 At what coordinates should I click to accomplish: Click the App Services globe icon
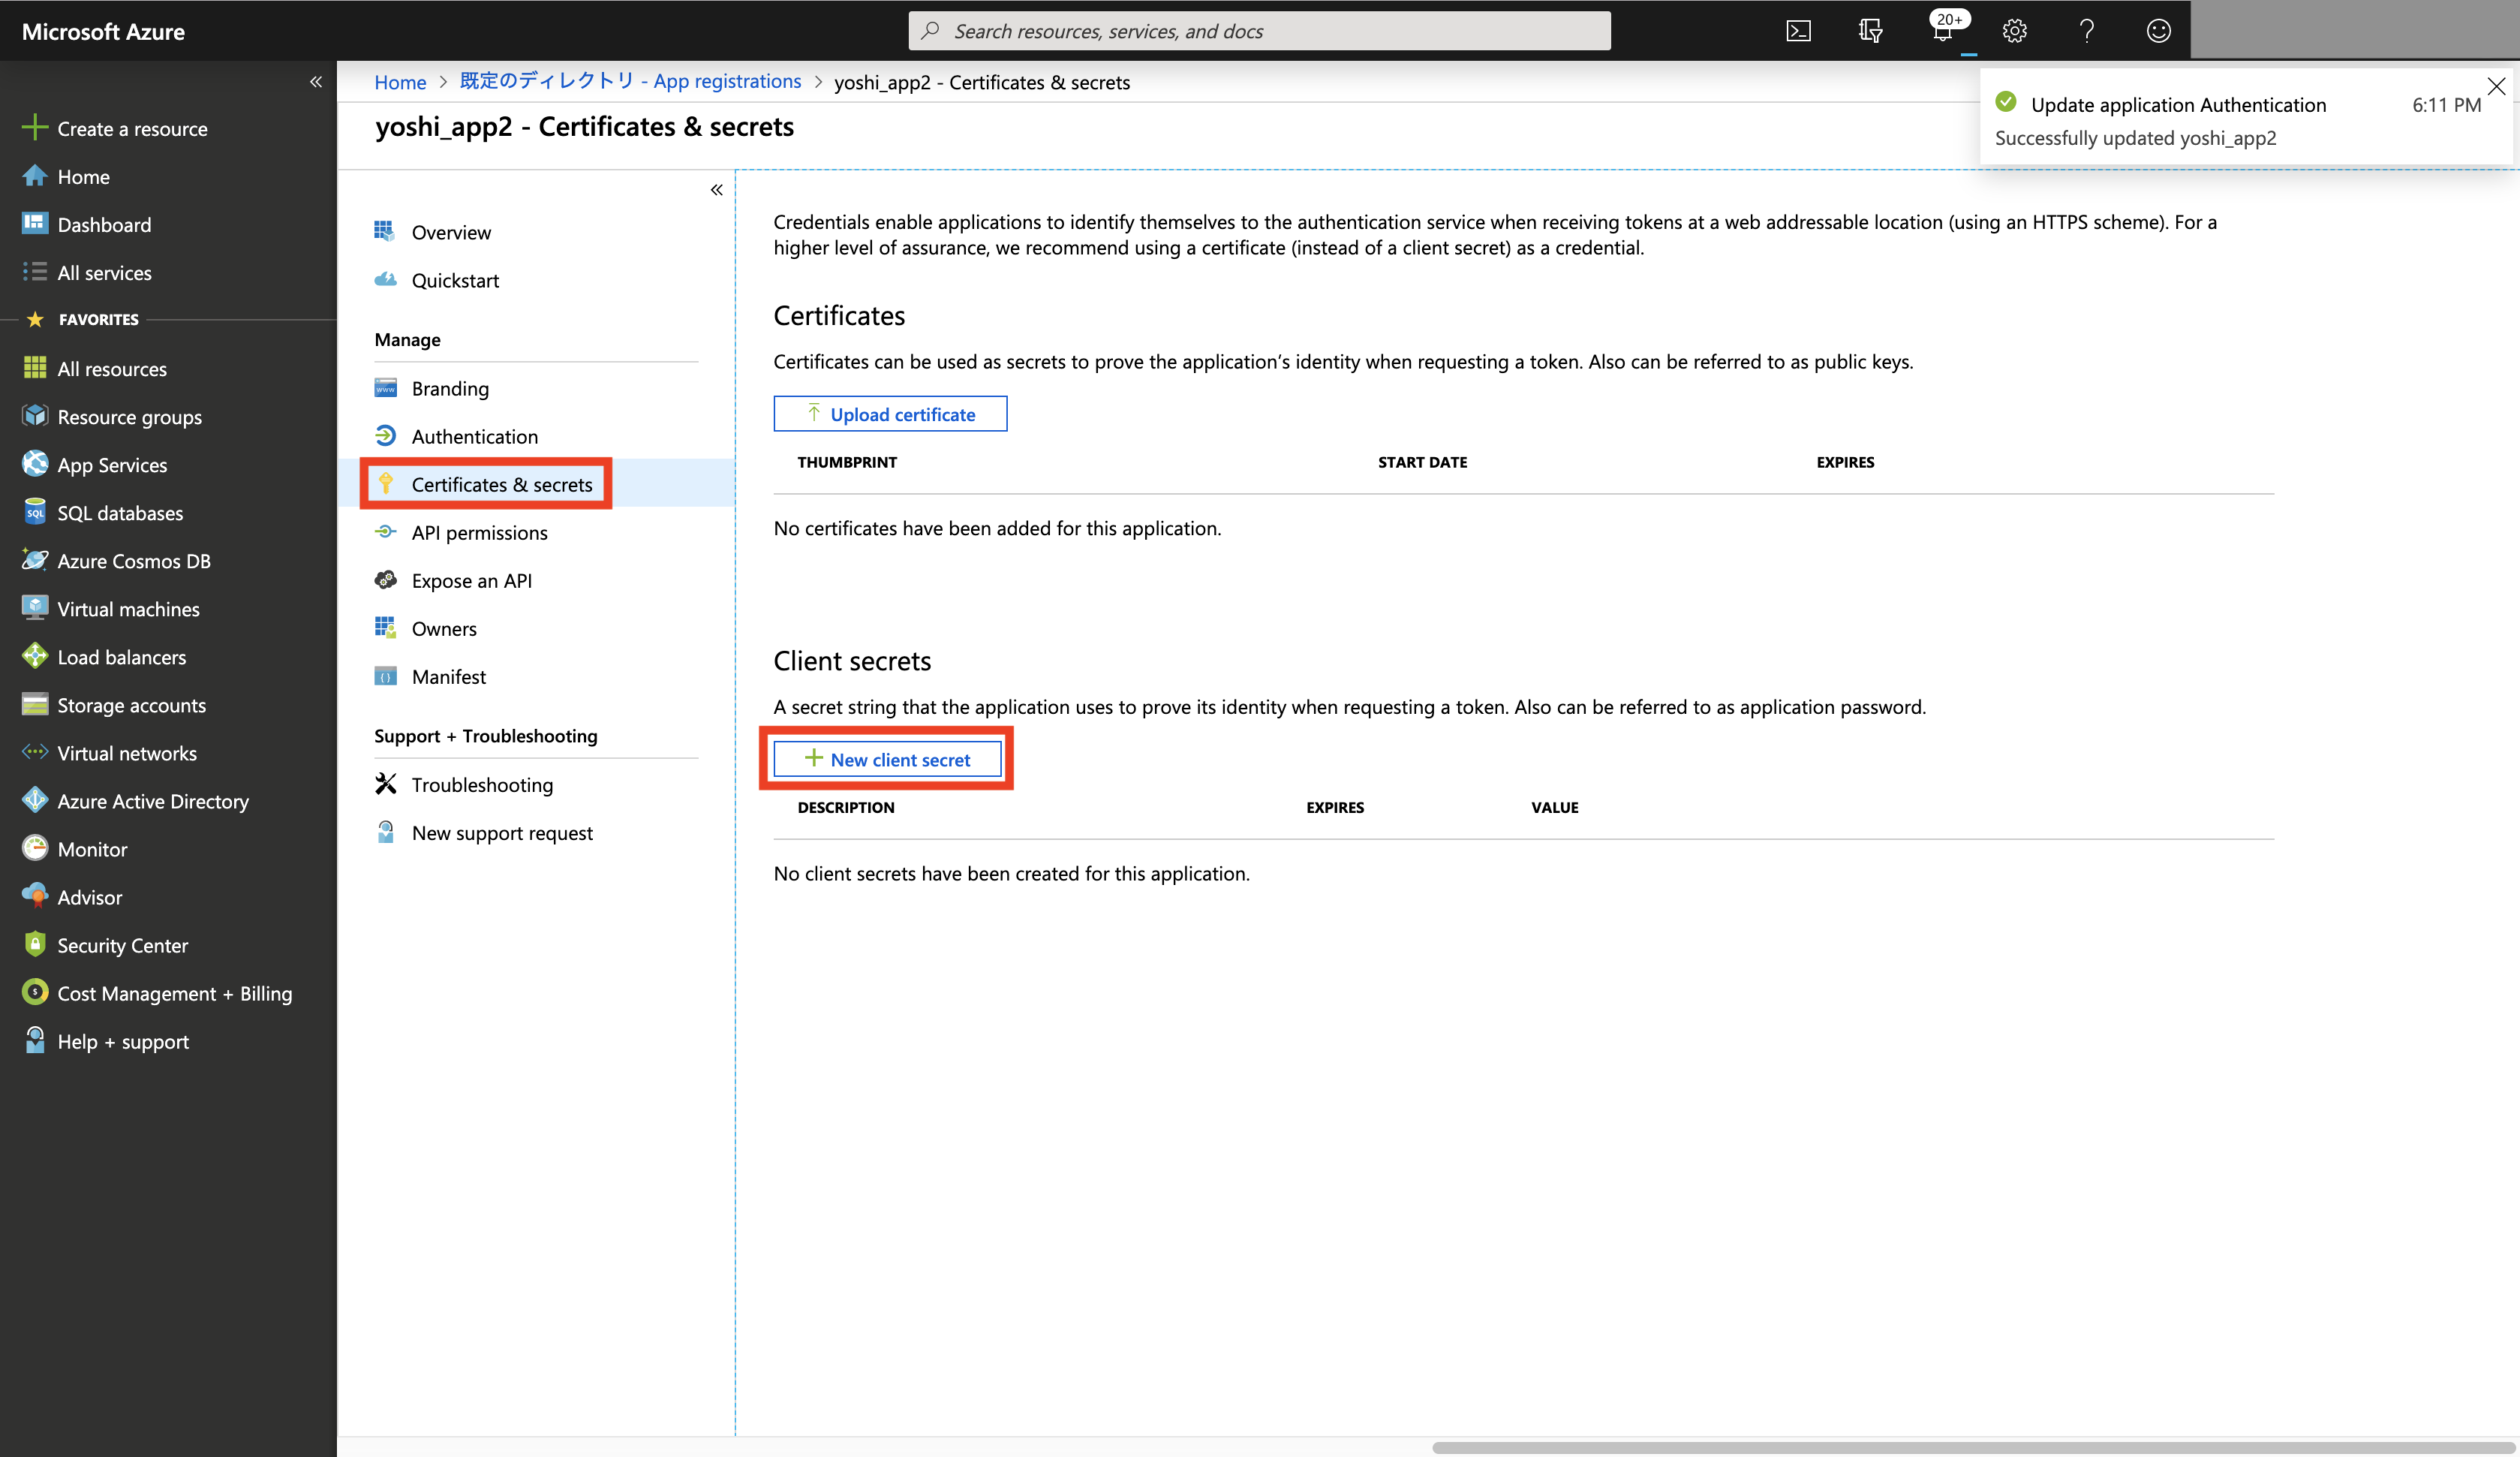pyautogui.click(x=35, y=464)
